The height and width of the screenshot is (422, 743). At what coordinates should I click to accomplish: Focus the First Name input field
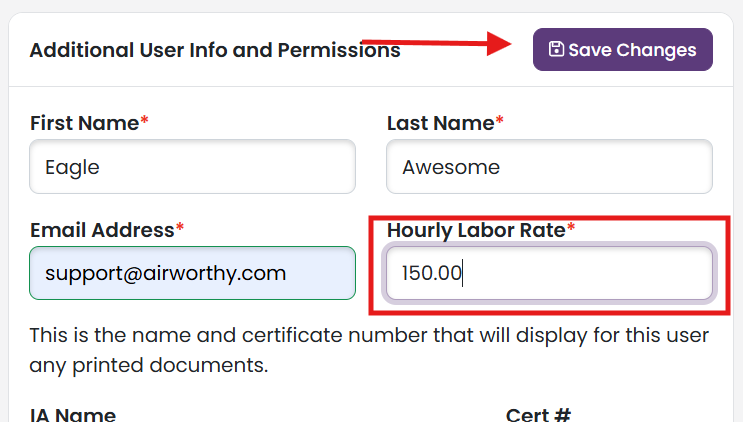[192, 167]
